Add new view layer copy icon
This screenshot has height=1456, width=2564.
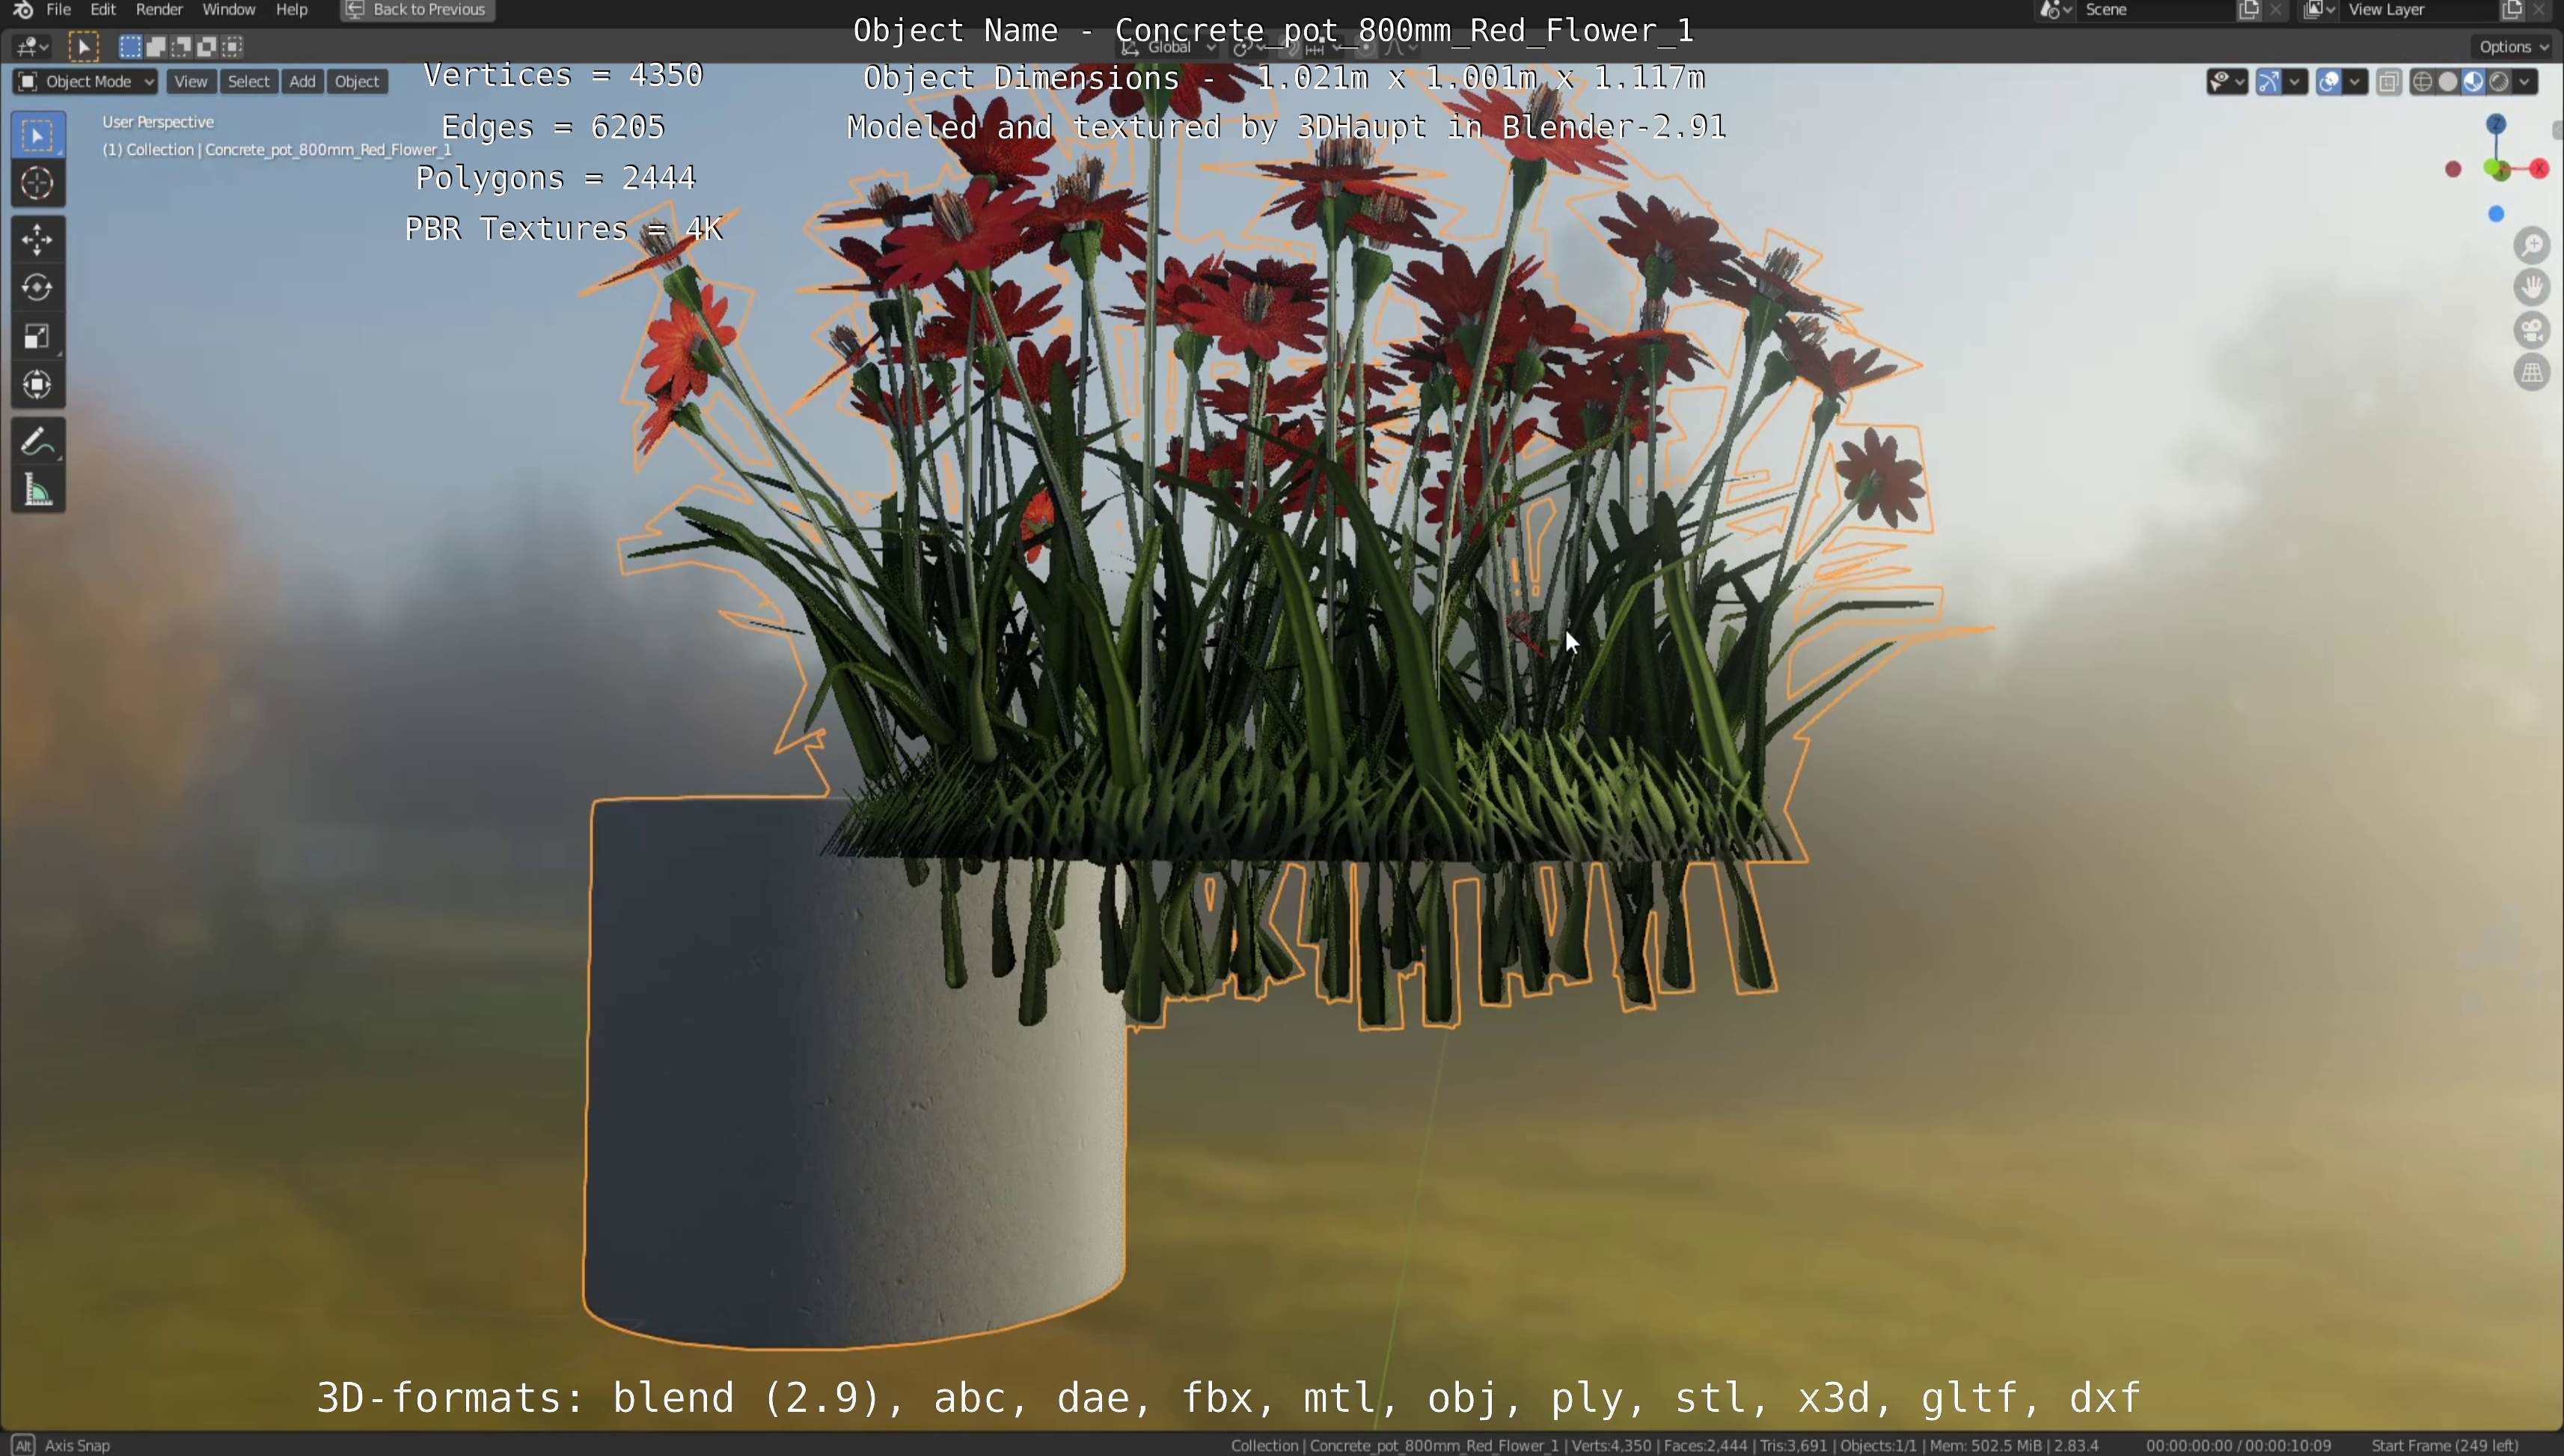point(2512,10)
